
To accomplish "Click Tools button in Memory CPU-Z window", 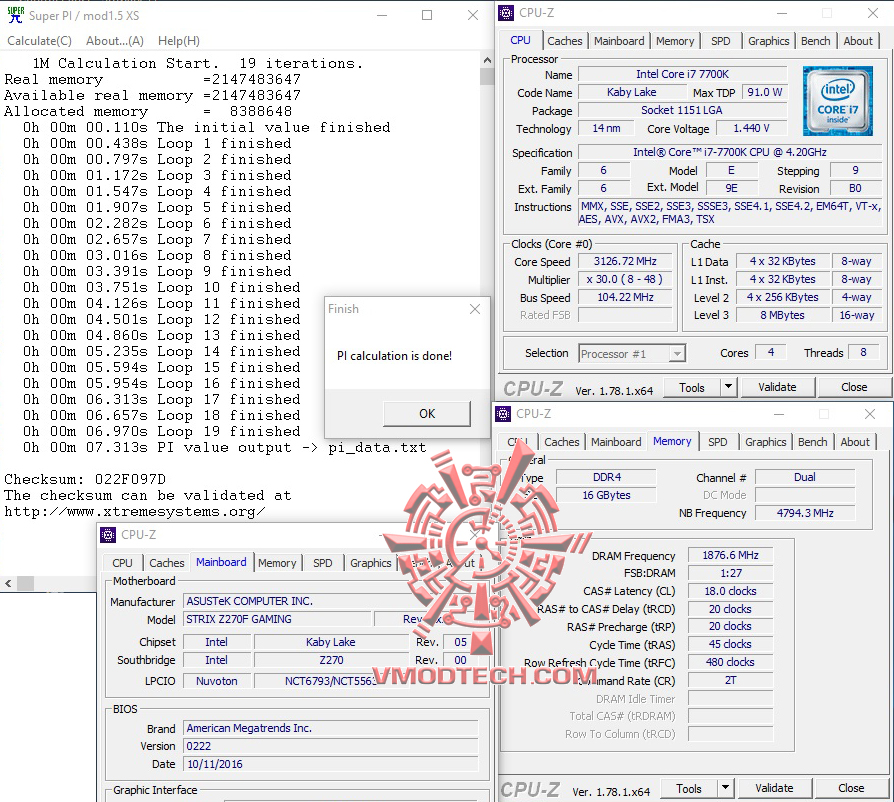I will point(689,789).
